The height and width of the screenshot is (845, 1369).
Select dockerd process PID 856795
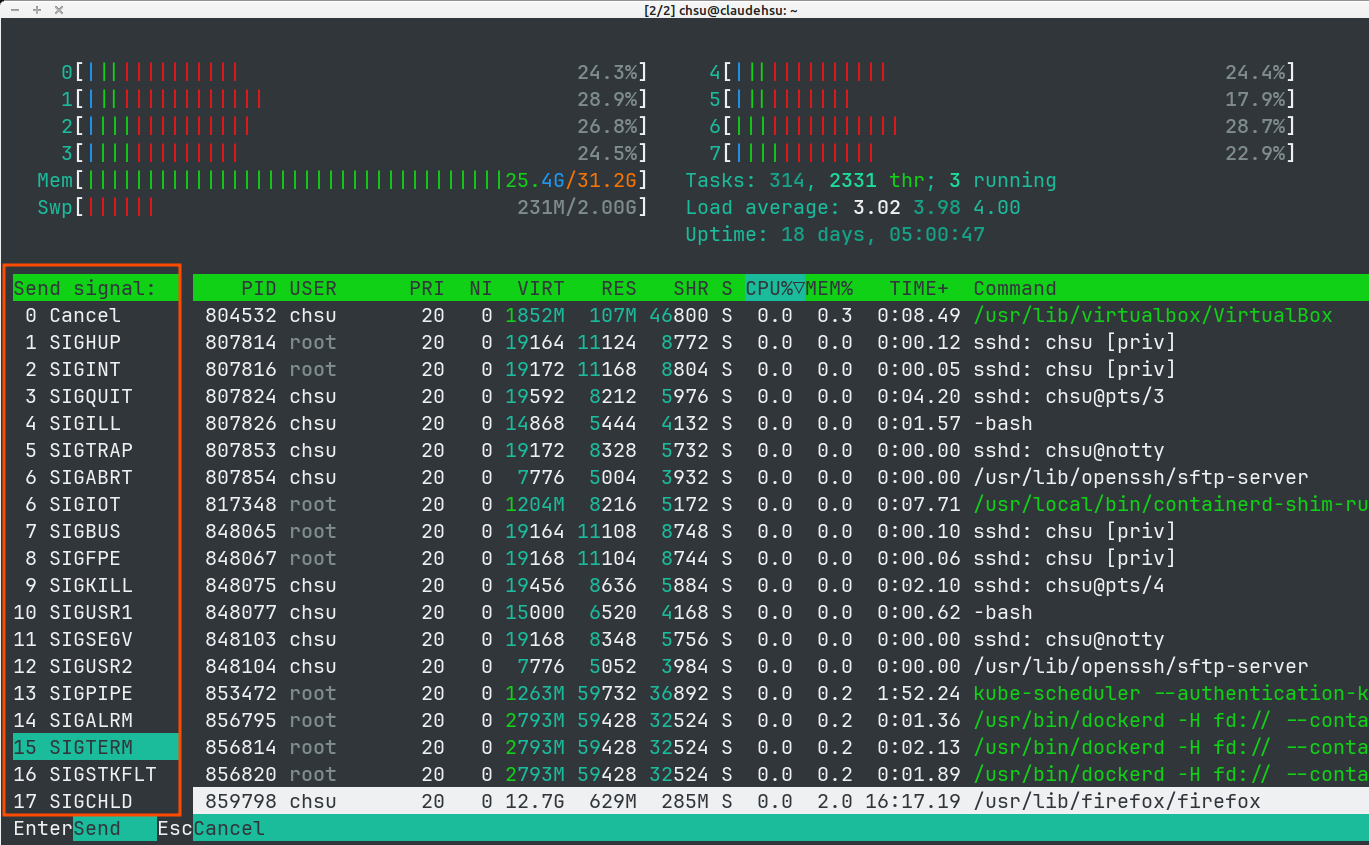[781, 720]
